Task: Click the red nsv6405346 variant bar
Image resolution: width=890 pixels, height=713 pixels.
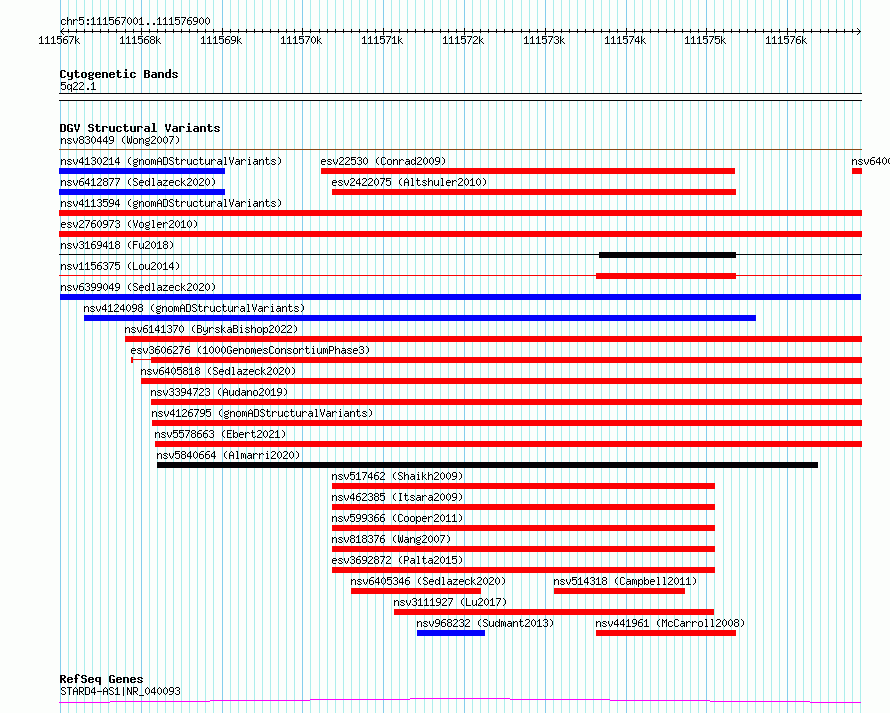Action: (416, 591)
